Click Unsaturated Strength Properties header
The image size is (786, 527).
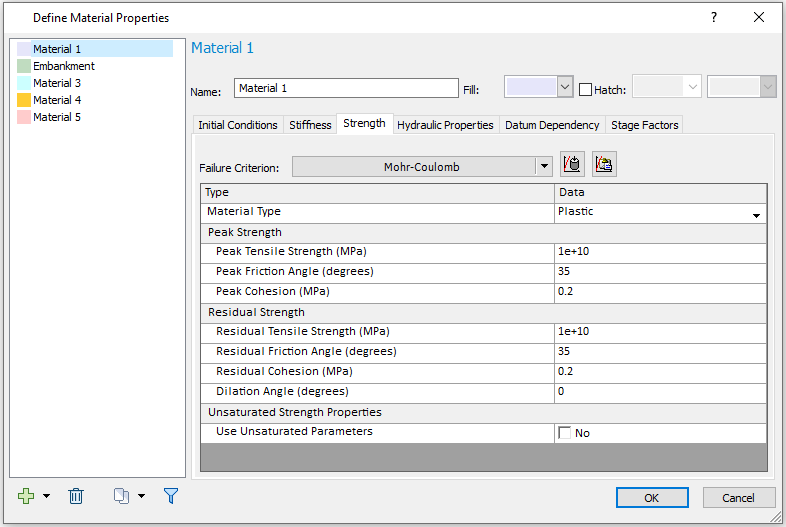click(x=484, y=412)
